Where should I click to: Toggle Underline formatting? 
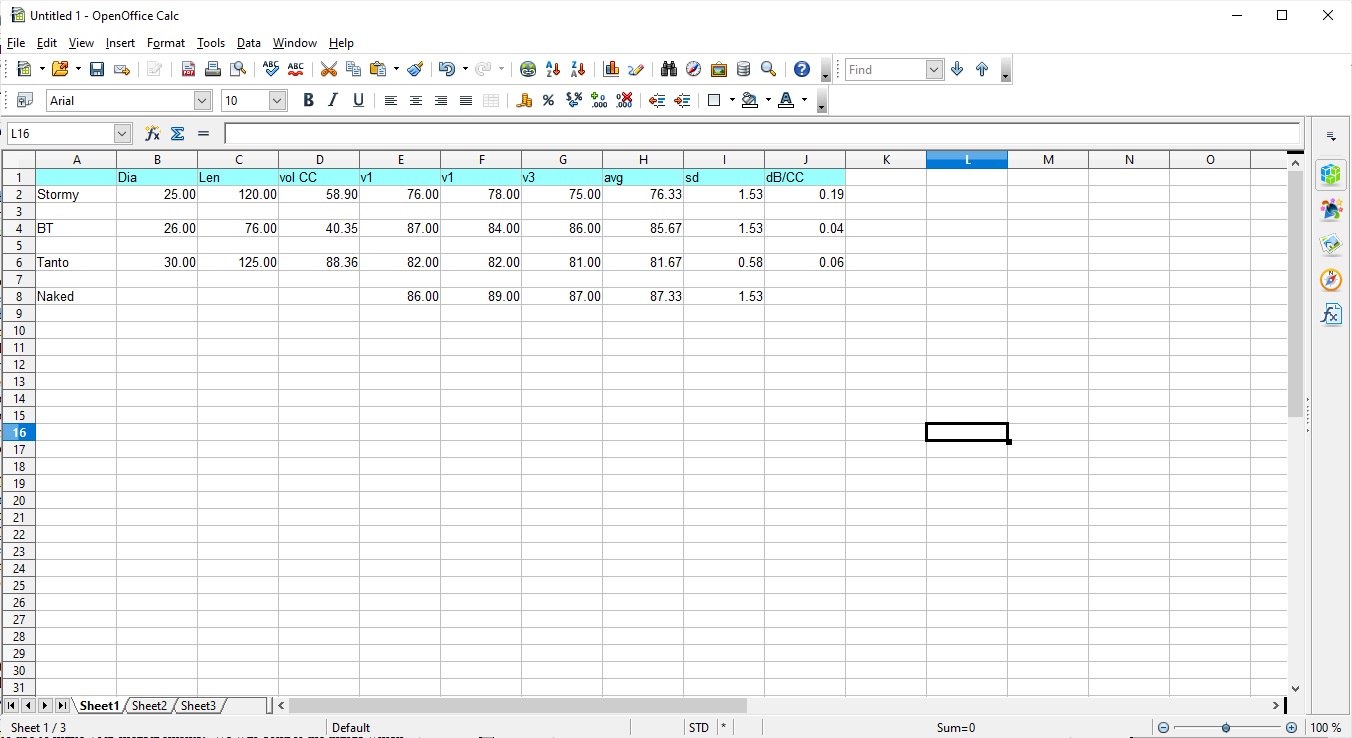[358, 100]
